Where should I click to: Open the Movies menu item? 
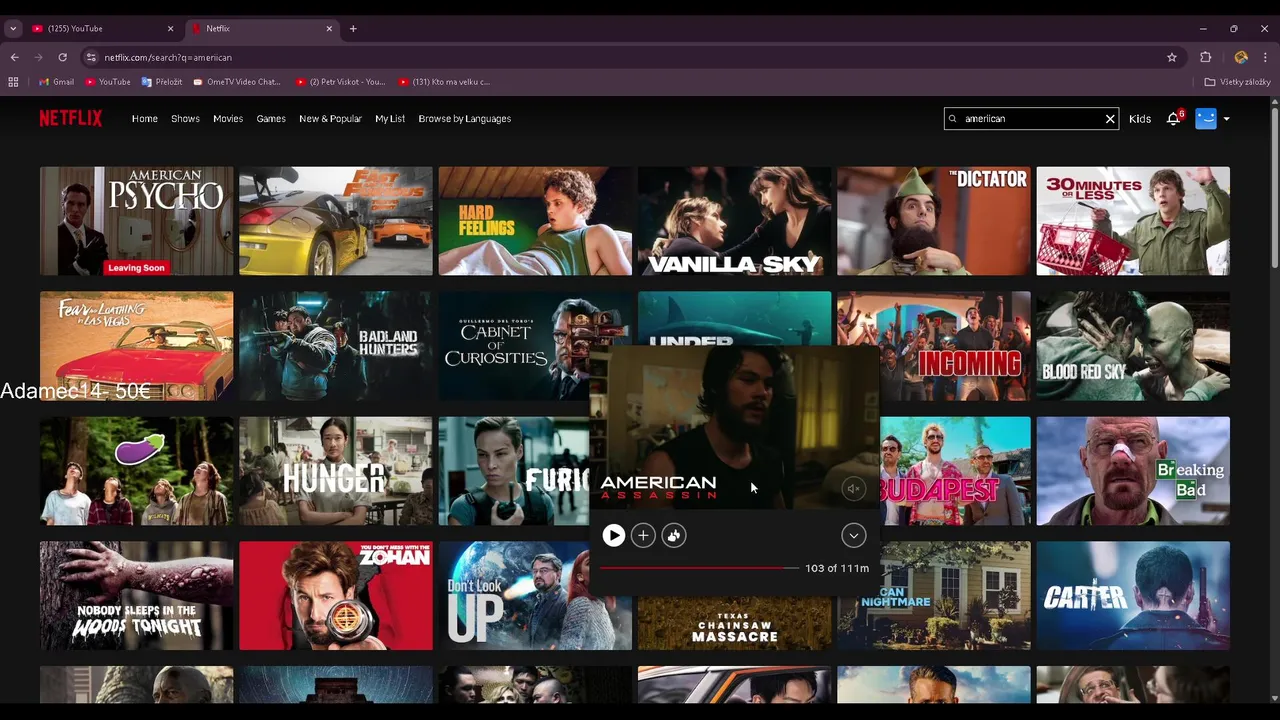tap(228, 119)
